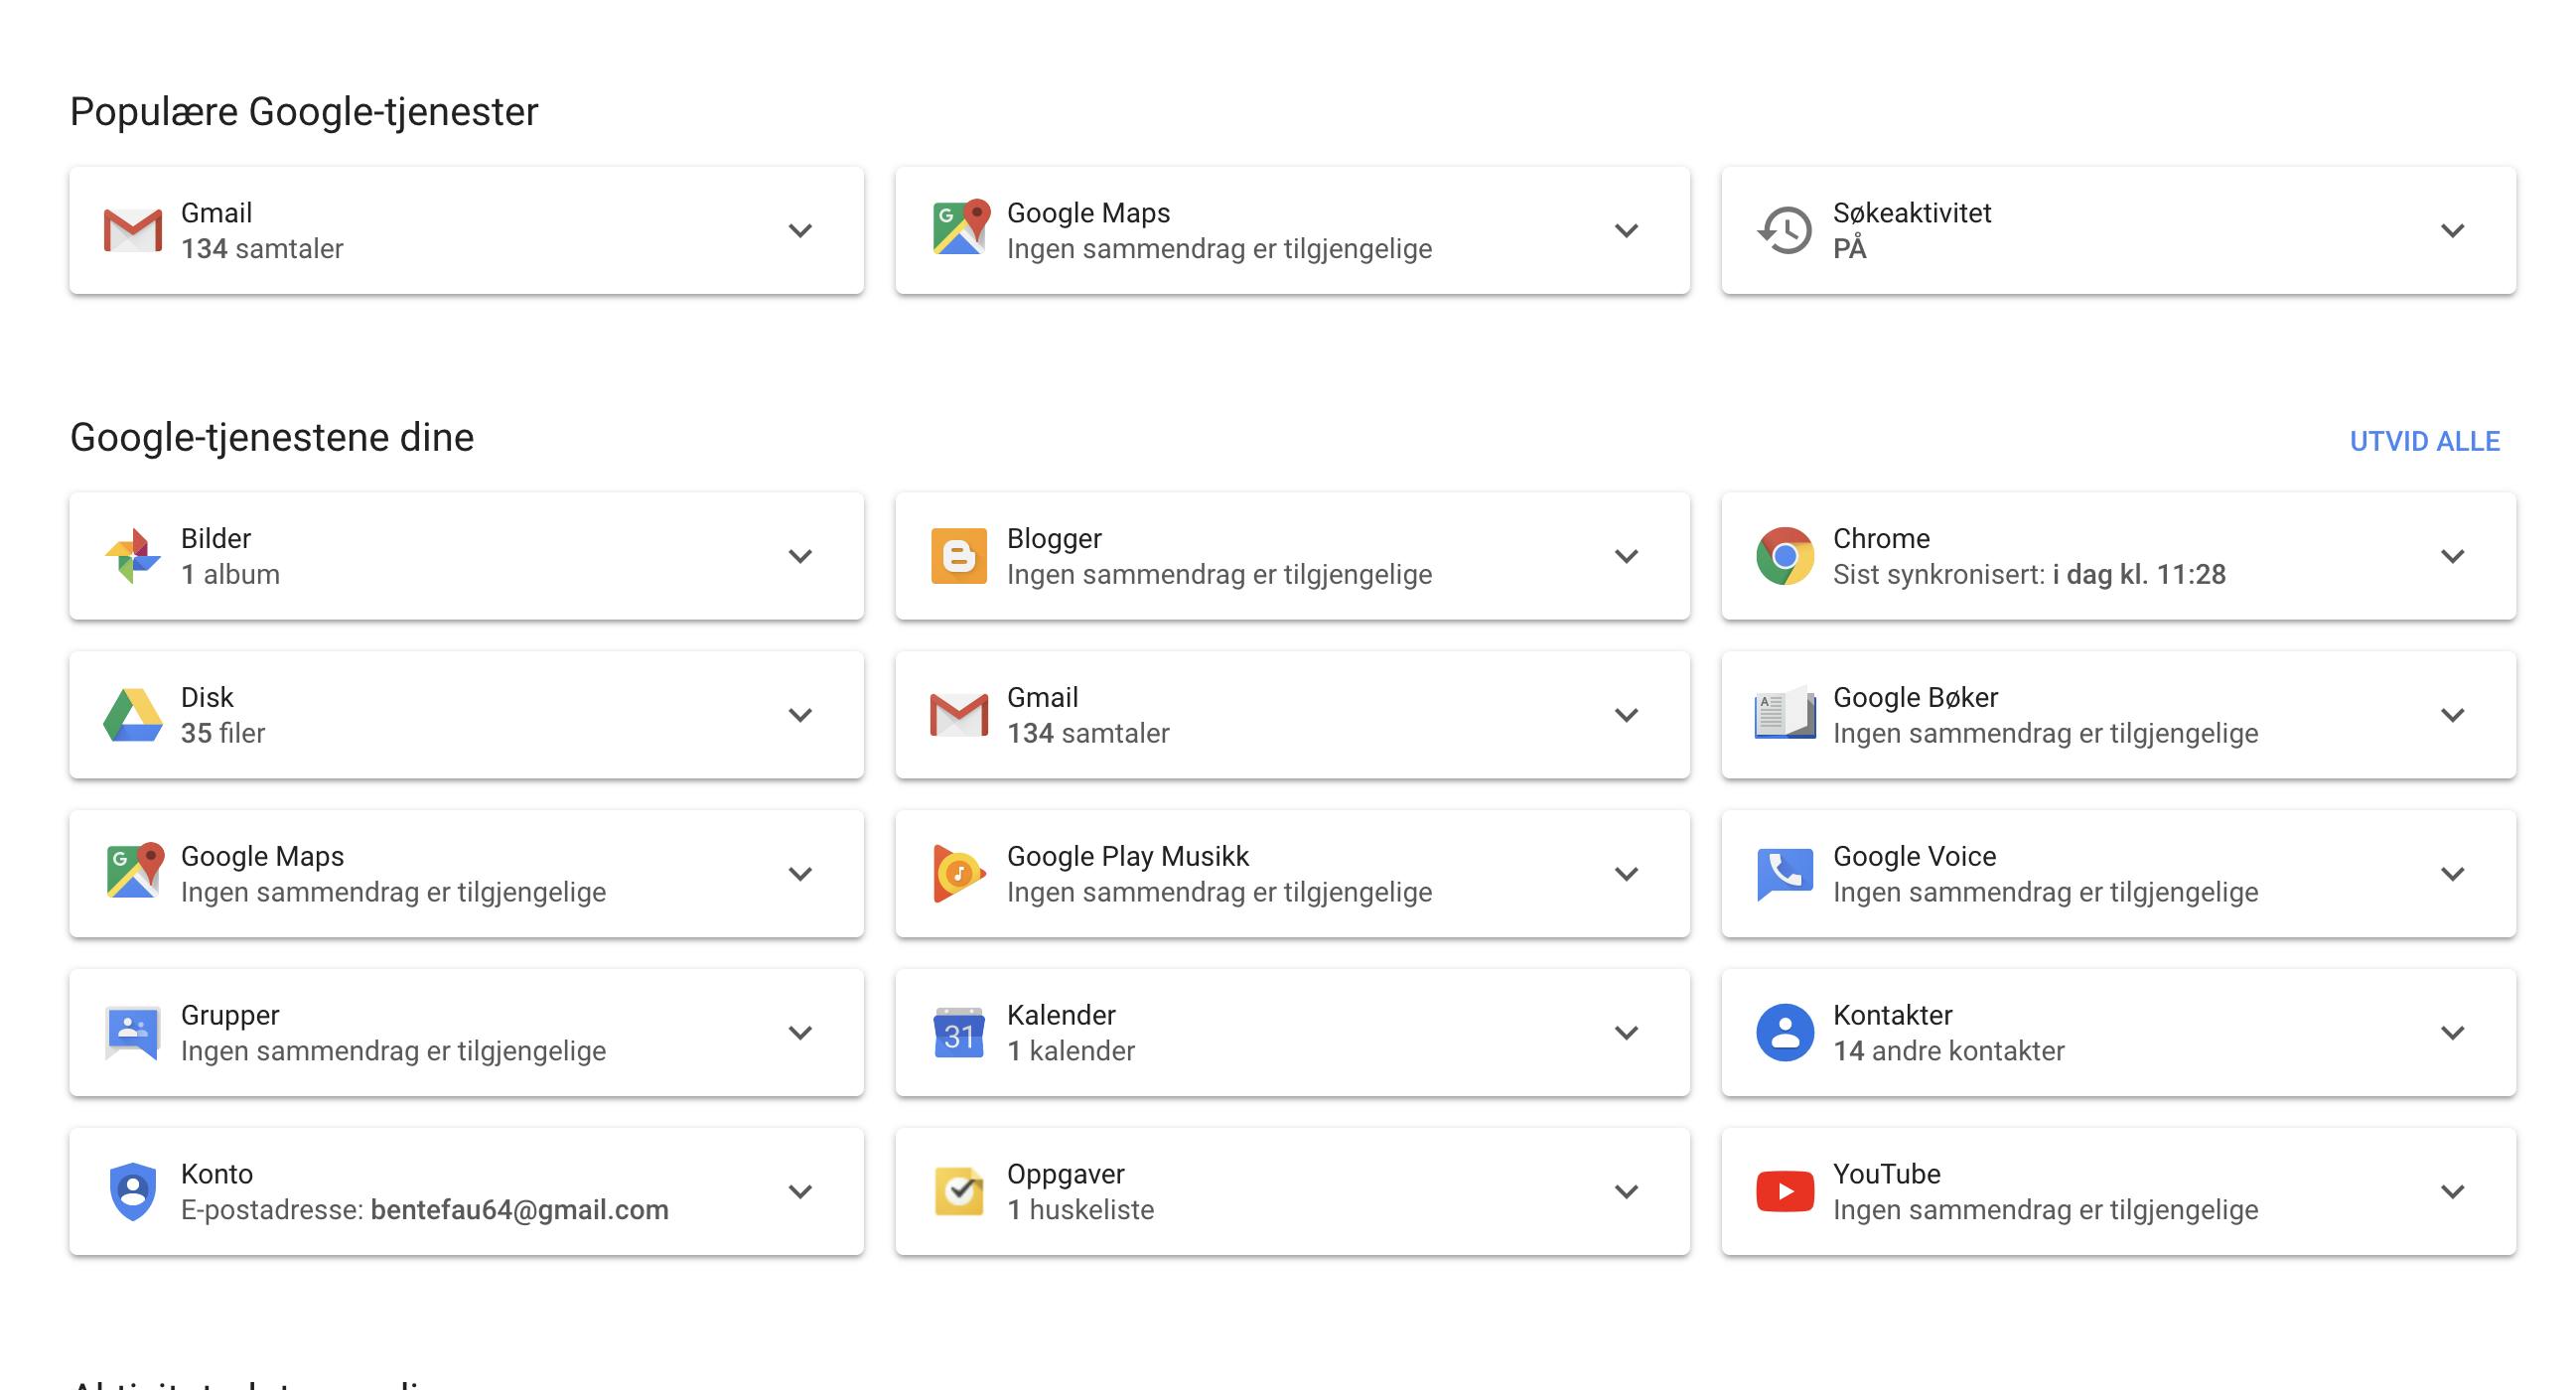The height and width of the screenshot is (1390, 2576).
Task: Click the Chrome browser icon
Action: pyautogui.click(x=1785, y=555)
